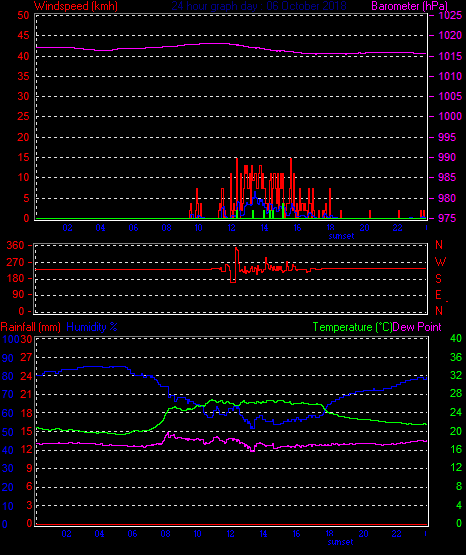This screenshot has height=555, width=466.
Task: Click the red 21 rainfall axis value
Action: [x=26, y=394]
